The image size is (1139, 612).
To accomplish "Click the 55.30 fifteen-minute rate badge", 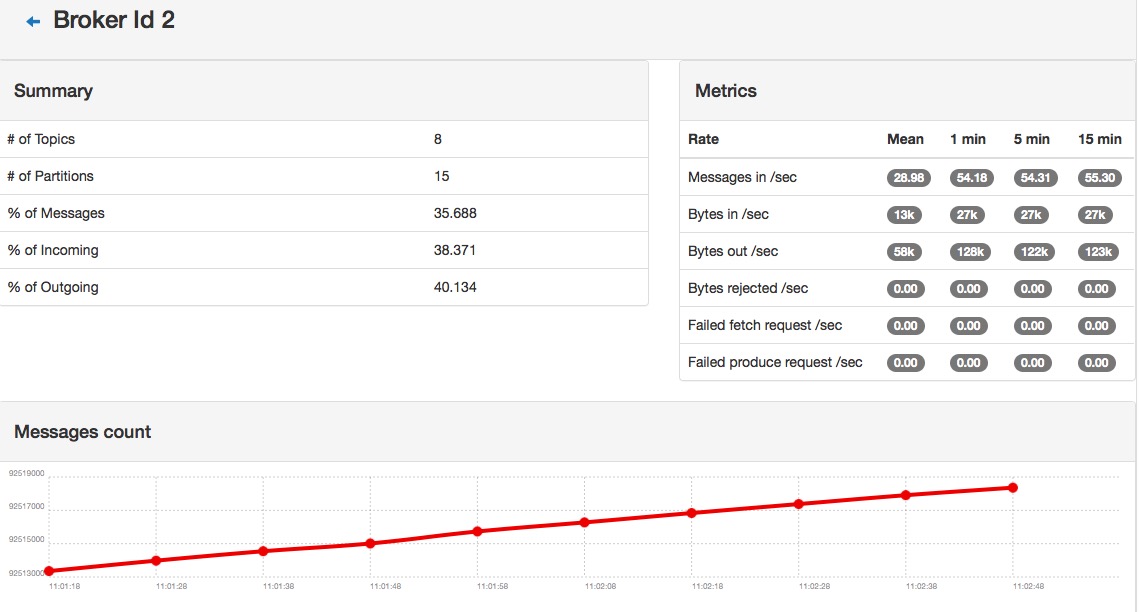I will click(x=1097, y=178).
